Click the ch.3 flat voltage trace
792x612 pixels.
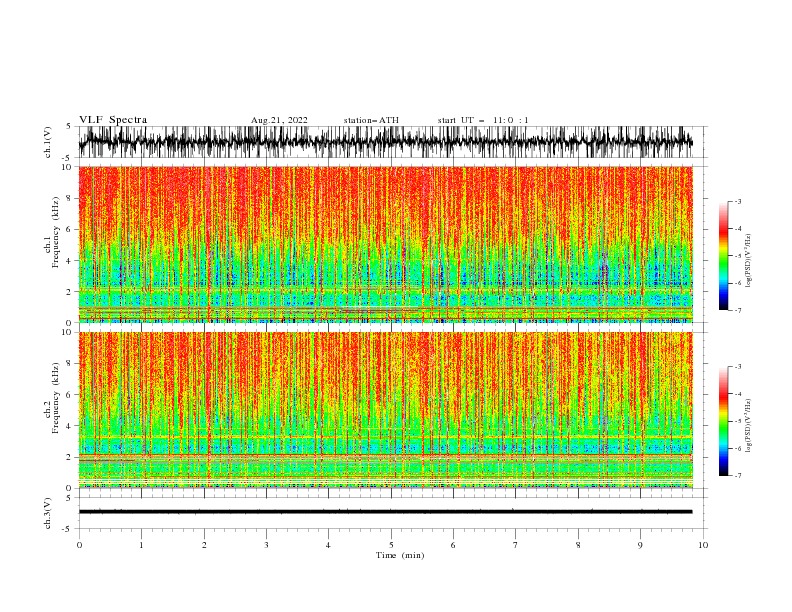click(x=385, y=512)
